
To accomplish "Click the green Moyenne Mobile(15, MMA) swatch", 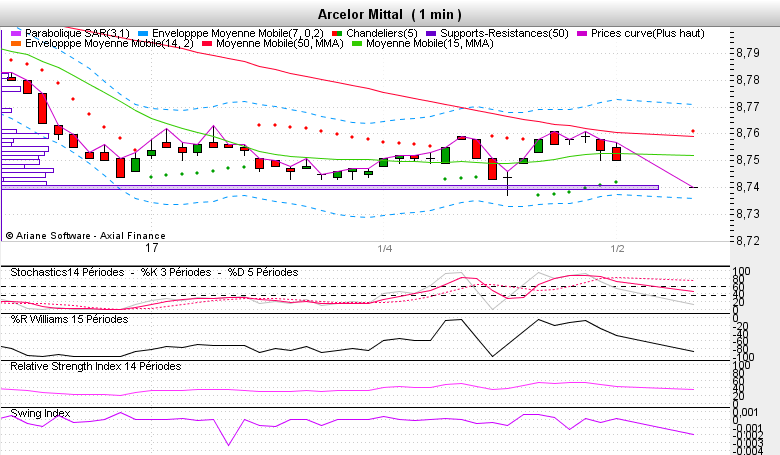I will click(x=357, y=44).
